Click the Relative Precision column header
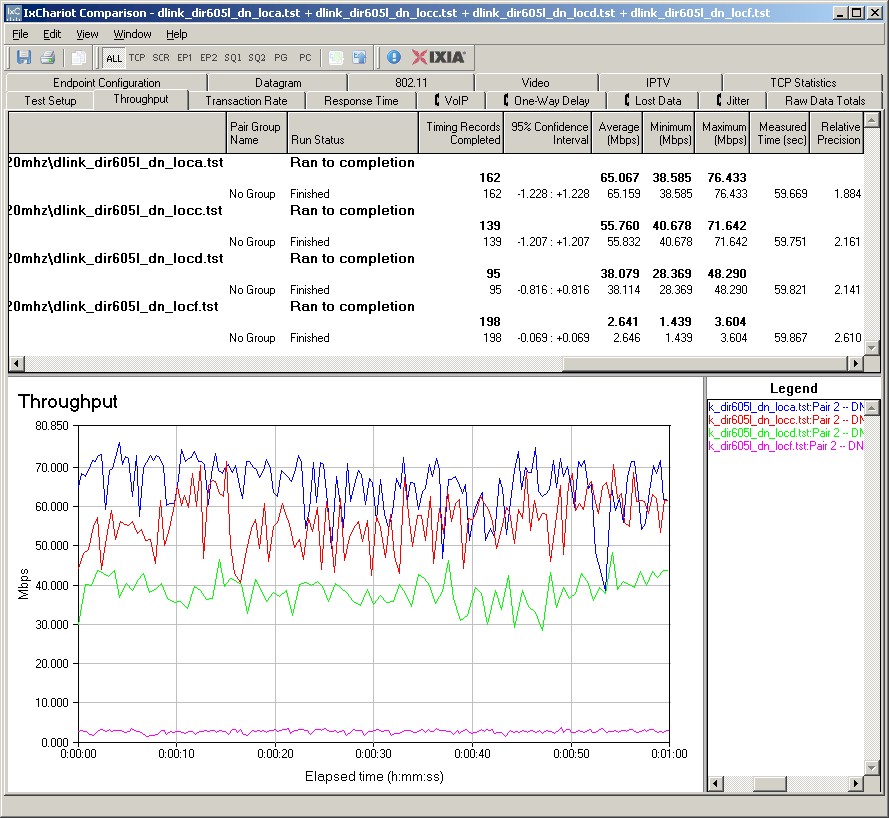The width and height of the screenshot is (889, 818). 837,133
